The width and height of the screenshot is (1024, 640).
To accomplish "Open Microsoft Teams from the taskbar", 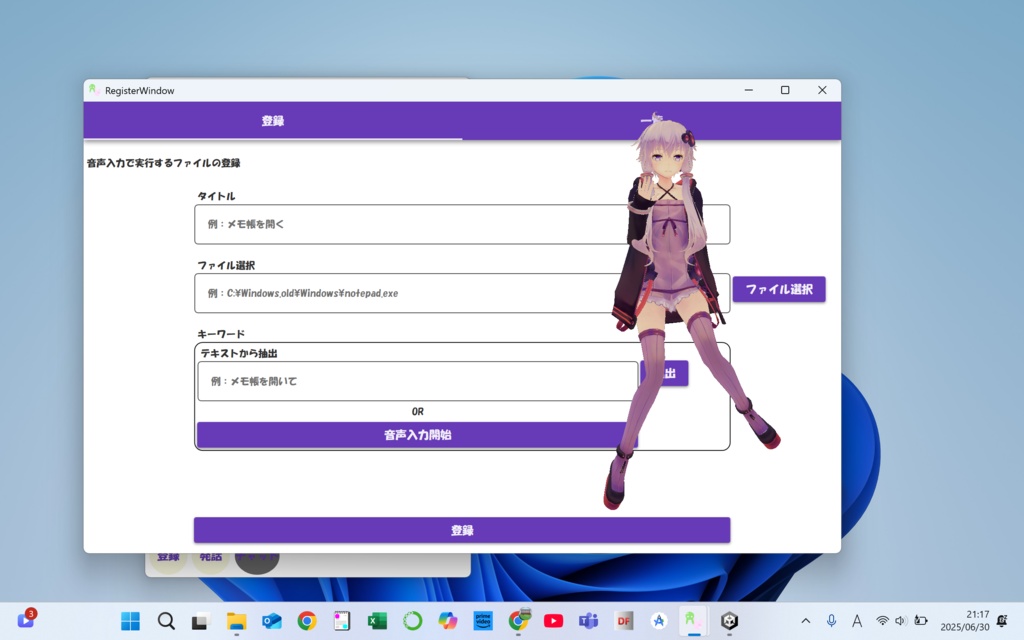I will [x=589, y=620].
